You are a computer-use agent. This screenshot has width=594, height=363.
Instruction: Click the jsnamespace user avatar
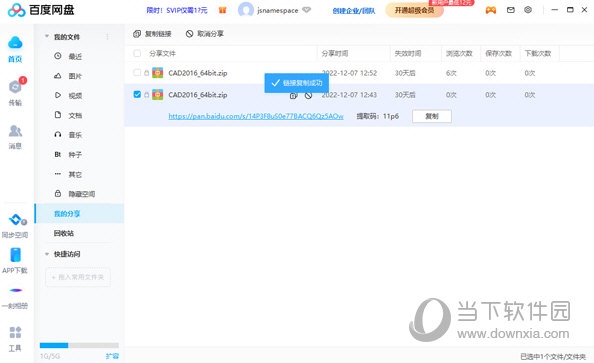coord(245,10)
